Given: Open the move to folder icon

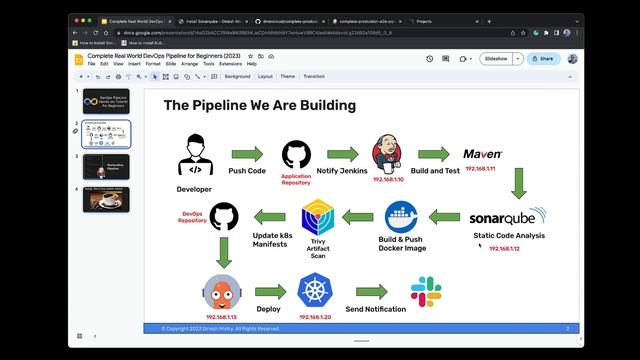Looking at the screenshot, I should click(260, 56).
